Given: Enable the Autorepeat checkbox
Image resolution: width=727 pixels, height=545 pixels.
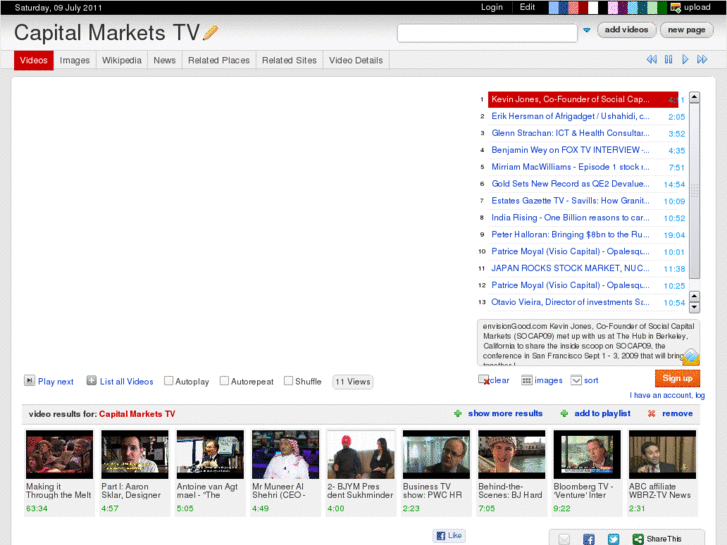Looking at the screenshot, I should coord(224,381).
